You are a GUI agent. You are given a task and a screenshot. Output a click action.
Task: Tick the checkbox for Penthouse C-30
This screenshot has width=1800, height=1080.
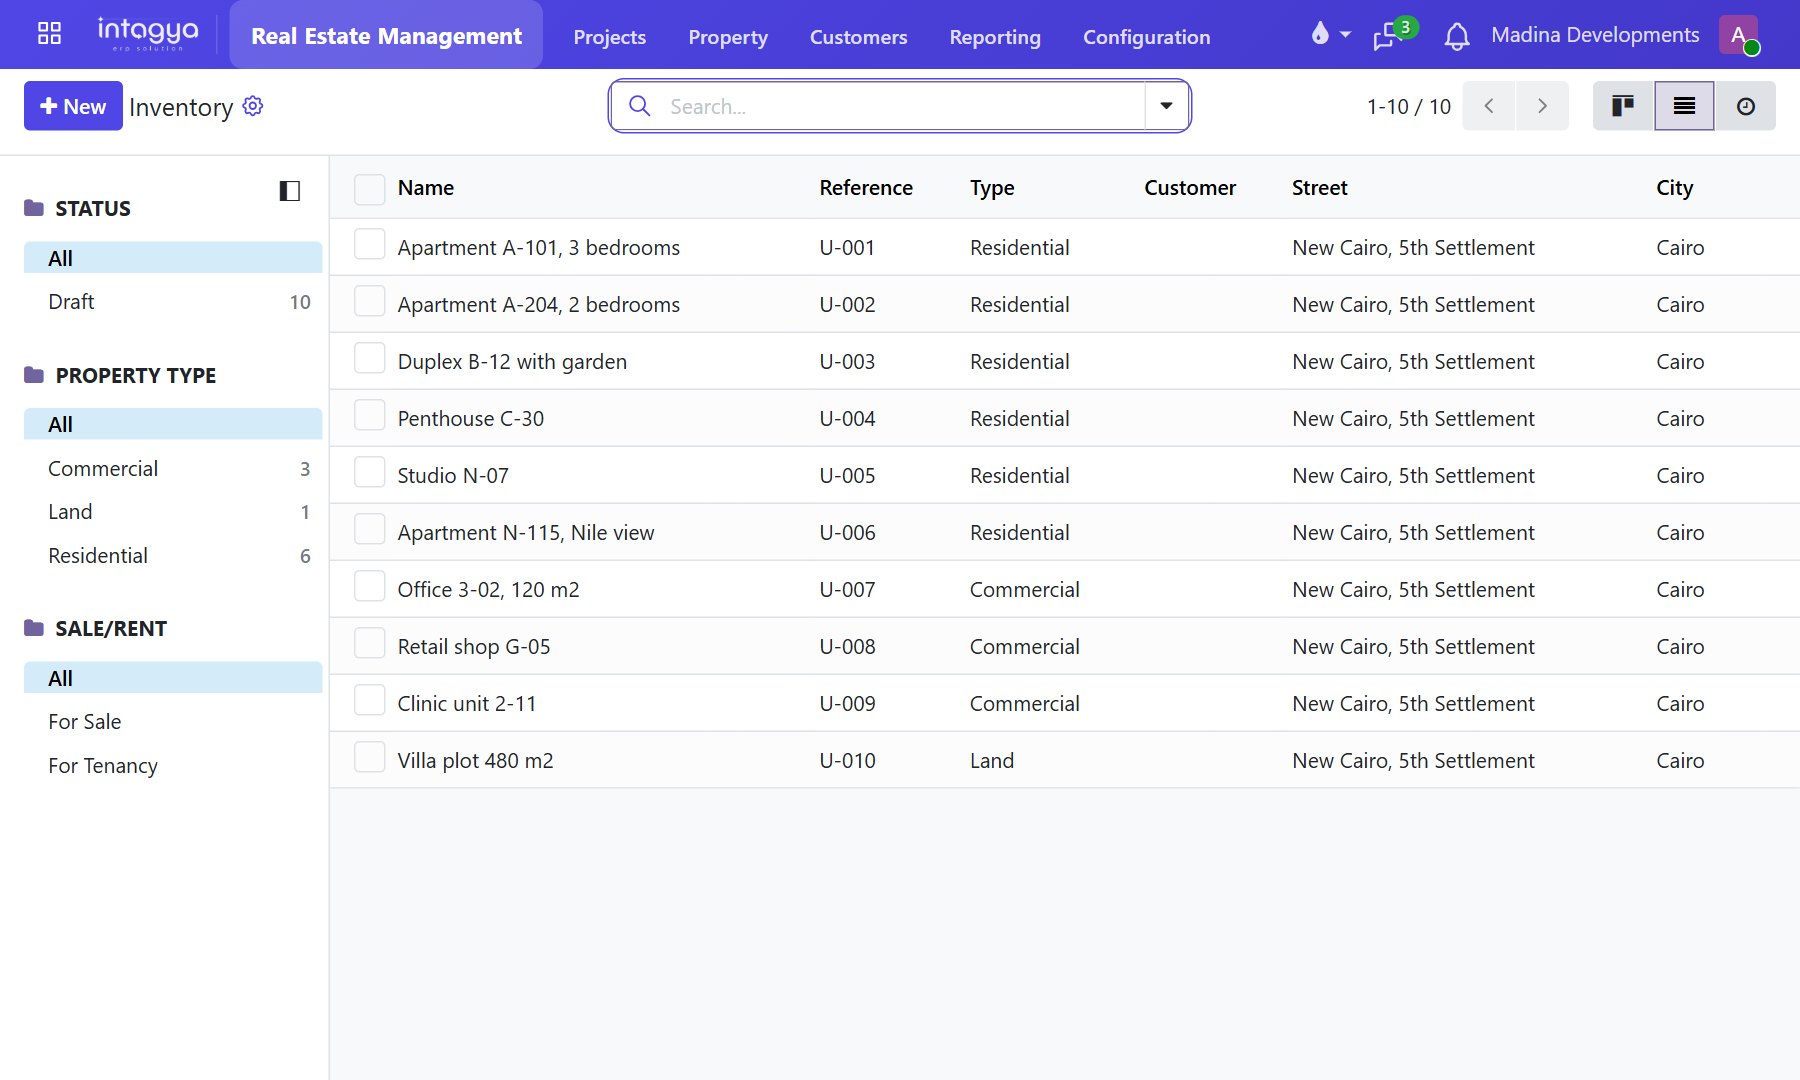[x=370, y=415]
